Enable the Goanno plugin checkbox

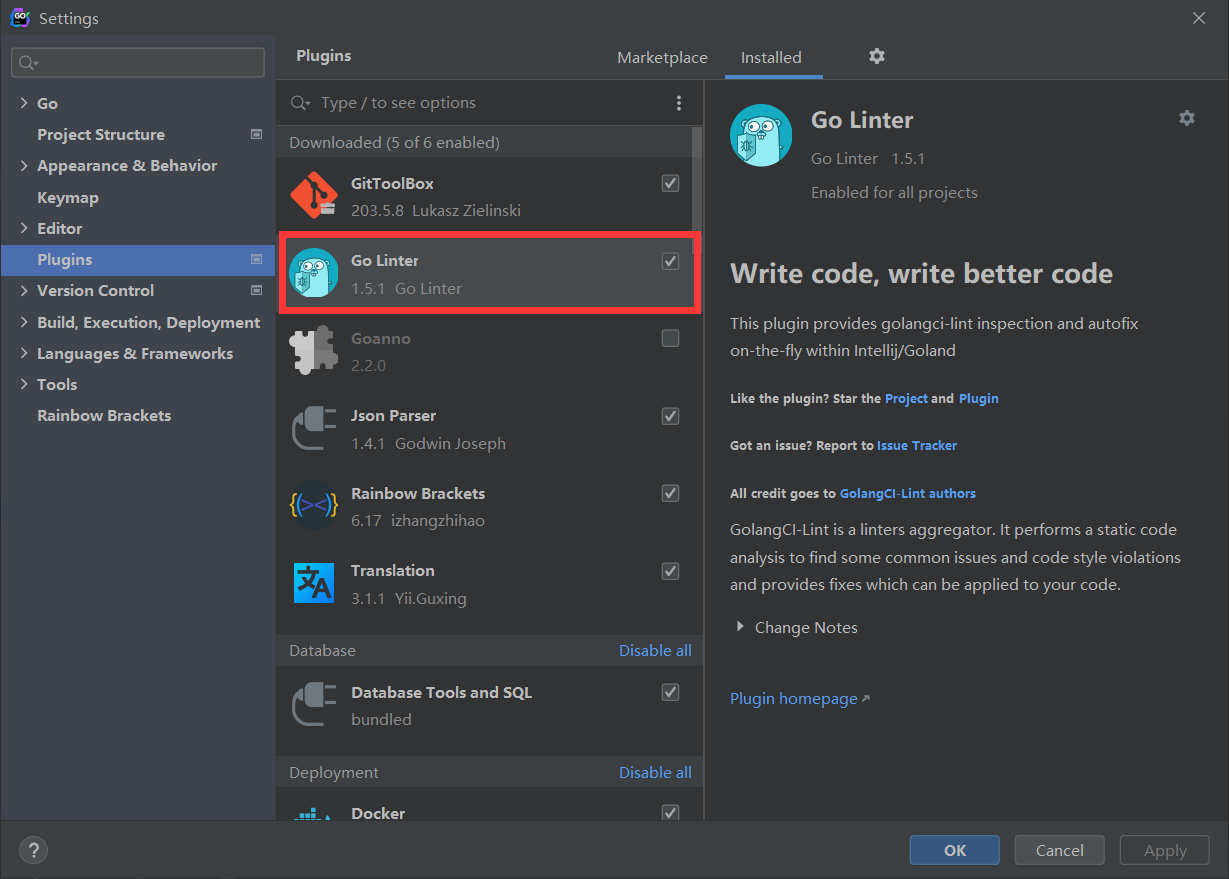pos(671,338)
